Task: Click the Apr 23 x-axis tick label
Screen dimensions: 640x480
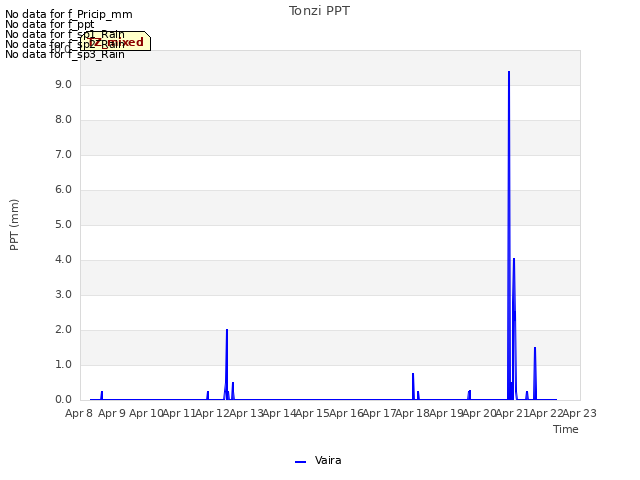Action: click(580, 413)
